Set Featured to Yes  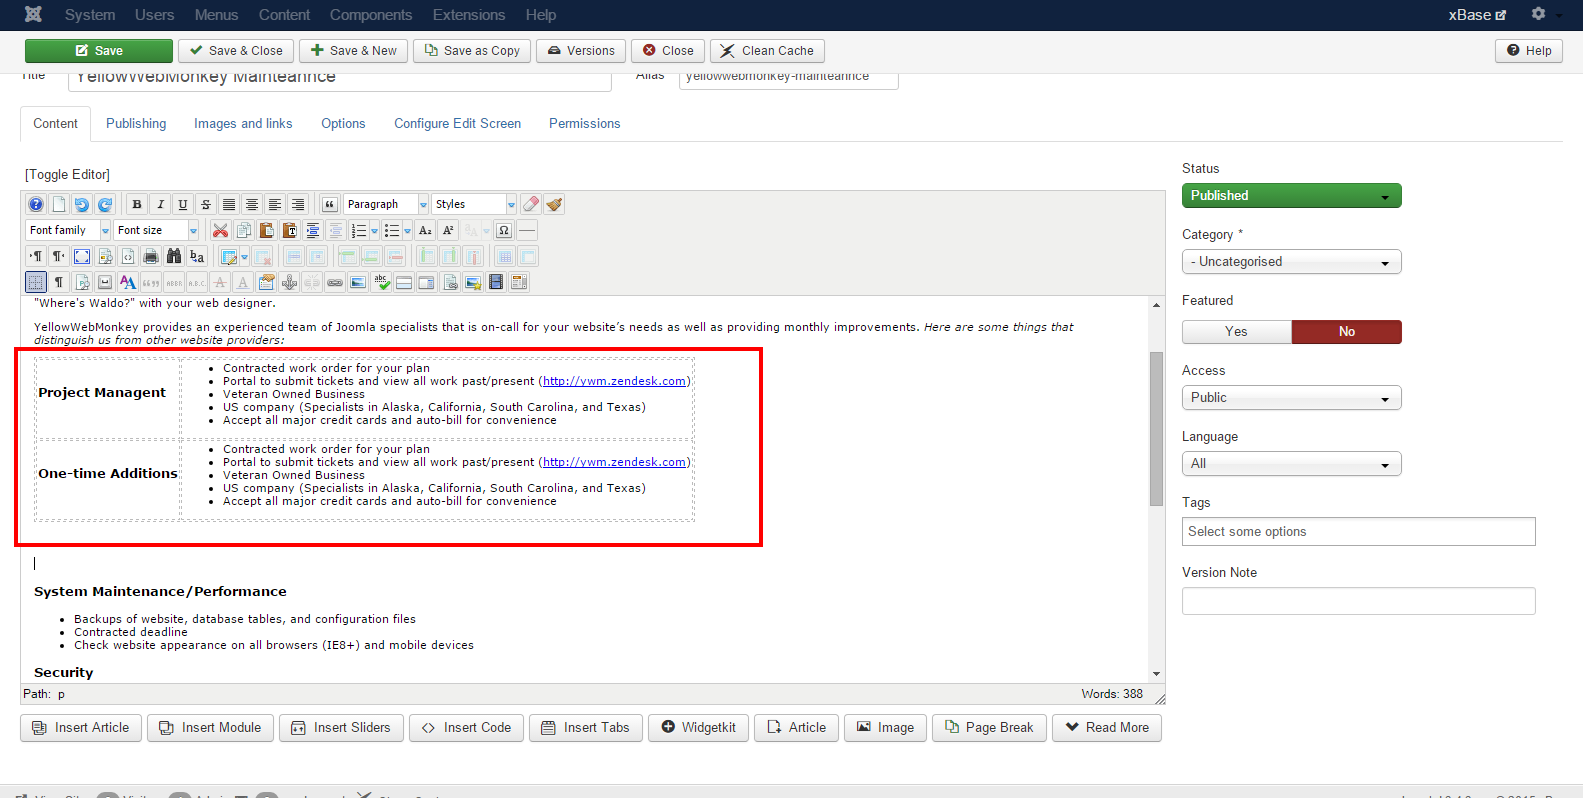(1237, 332)
